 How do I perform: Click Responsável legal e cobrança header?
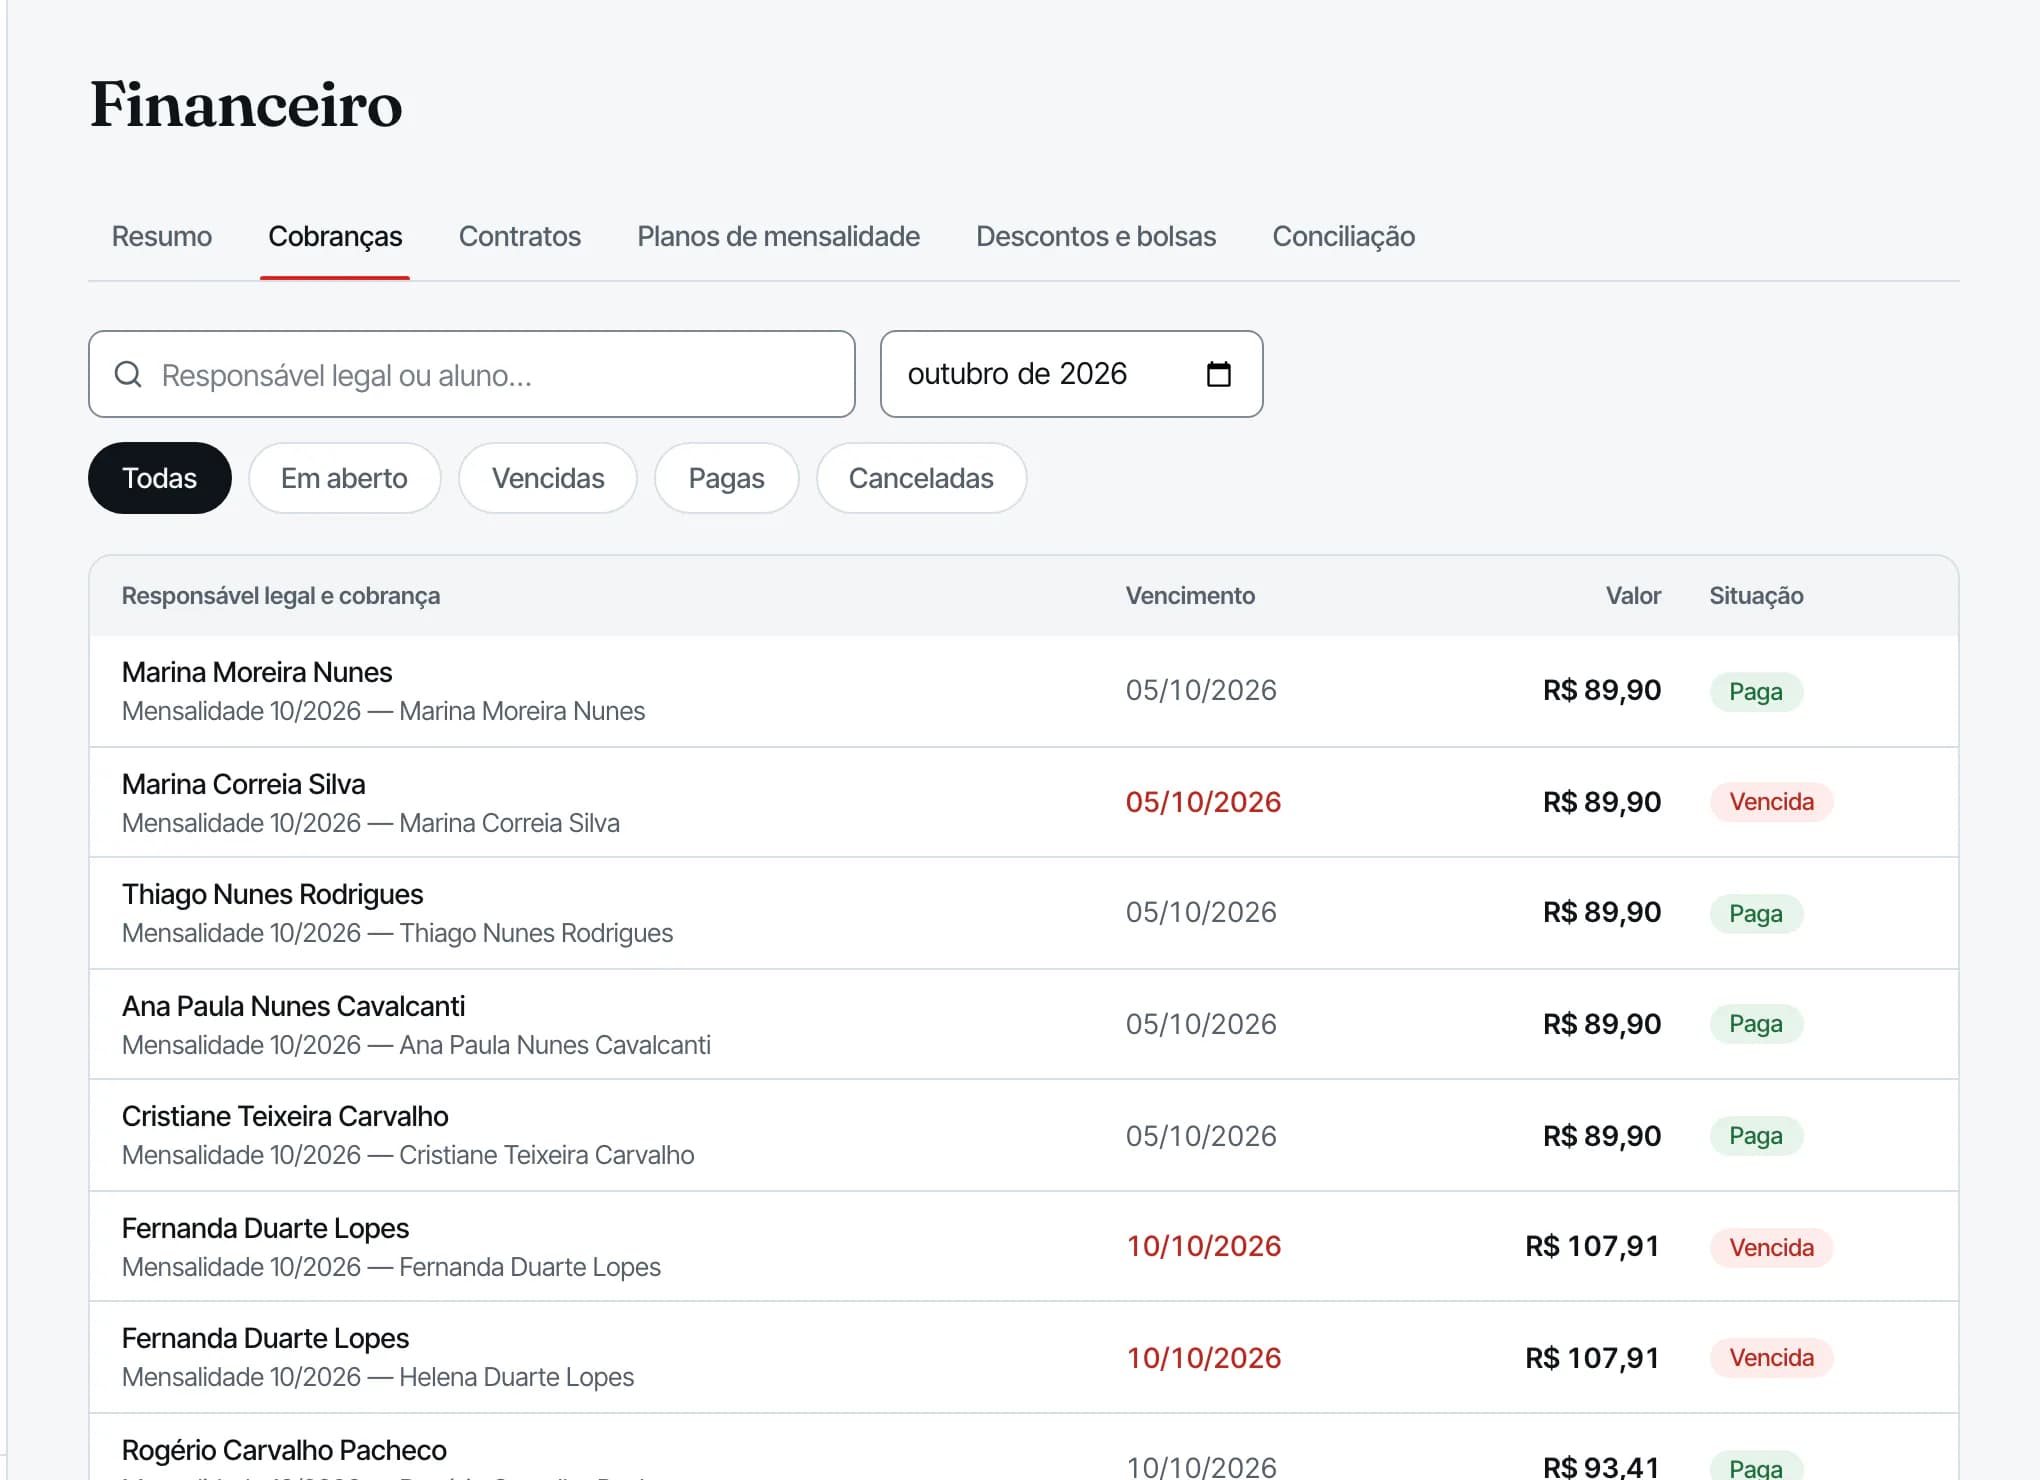281,596
